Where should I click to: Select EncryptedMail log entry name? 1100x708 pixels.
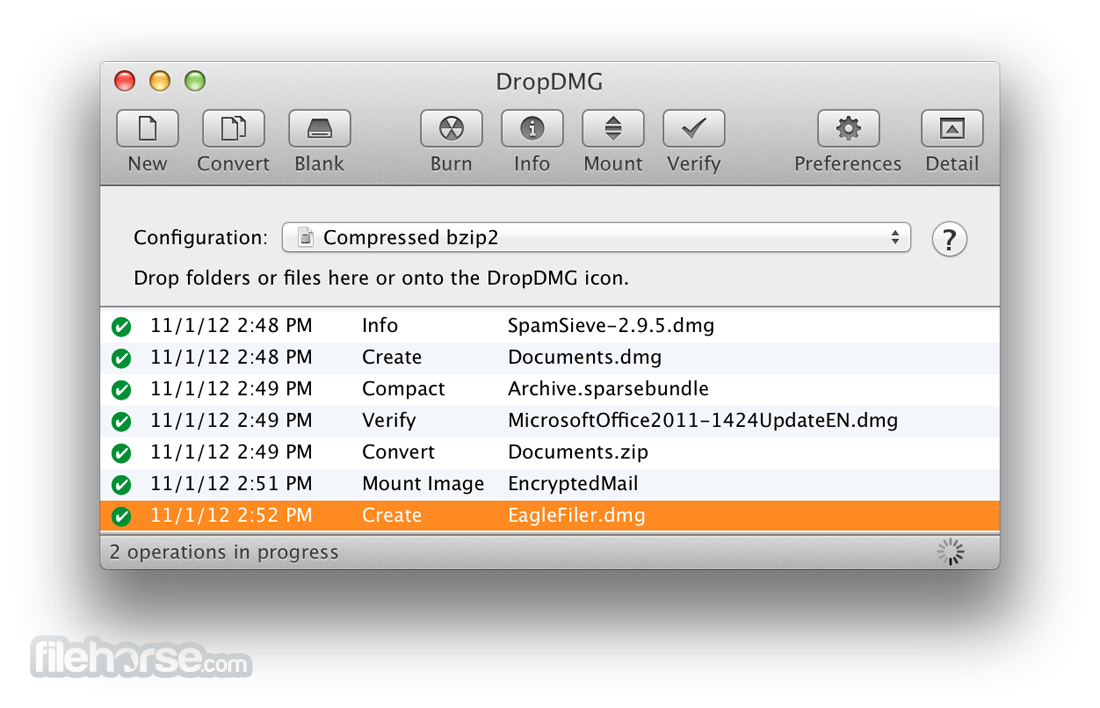pyautogui.click(x=573, y=483)
